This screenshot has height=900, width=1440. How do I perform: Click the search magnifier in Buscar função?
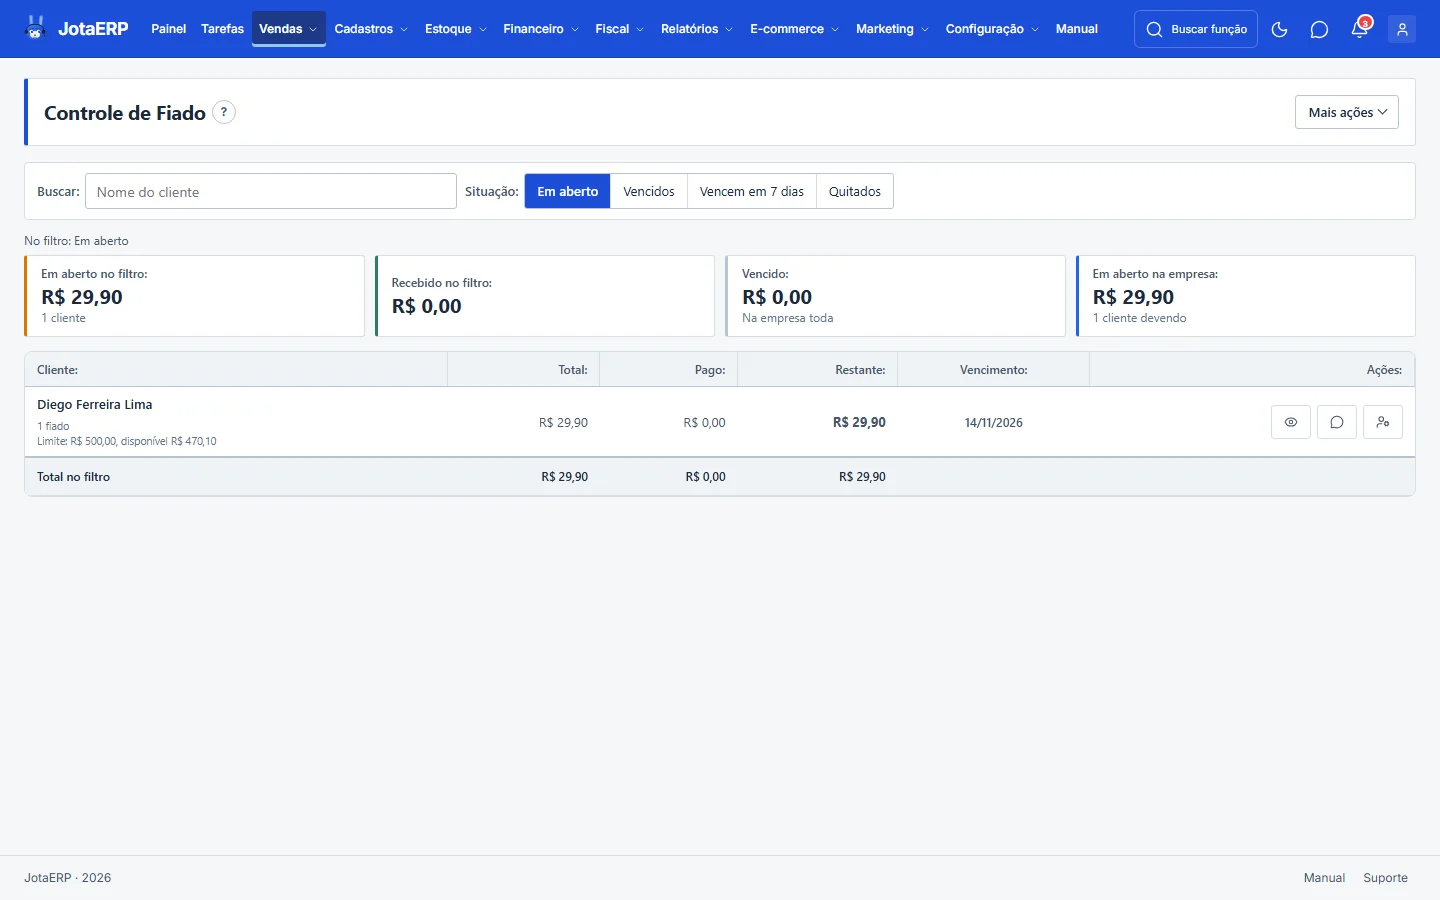(1154, 29)
